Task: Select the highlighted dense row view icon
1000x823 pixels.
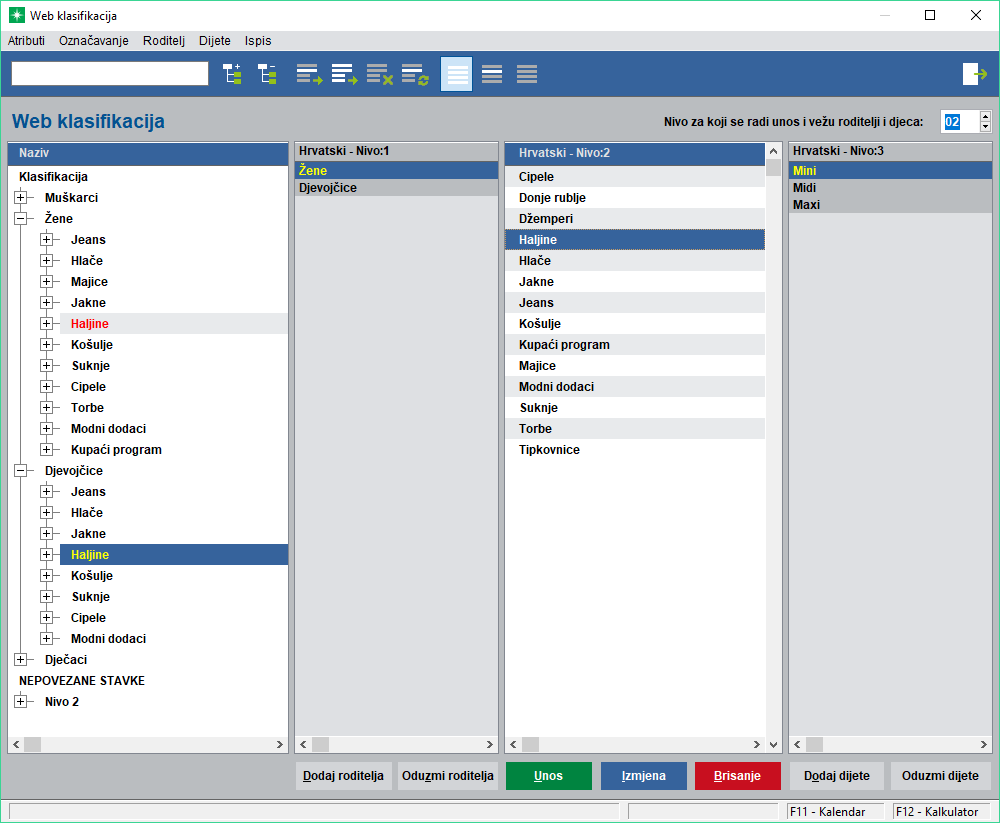Action: coord(456,74)
